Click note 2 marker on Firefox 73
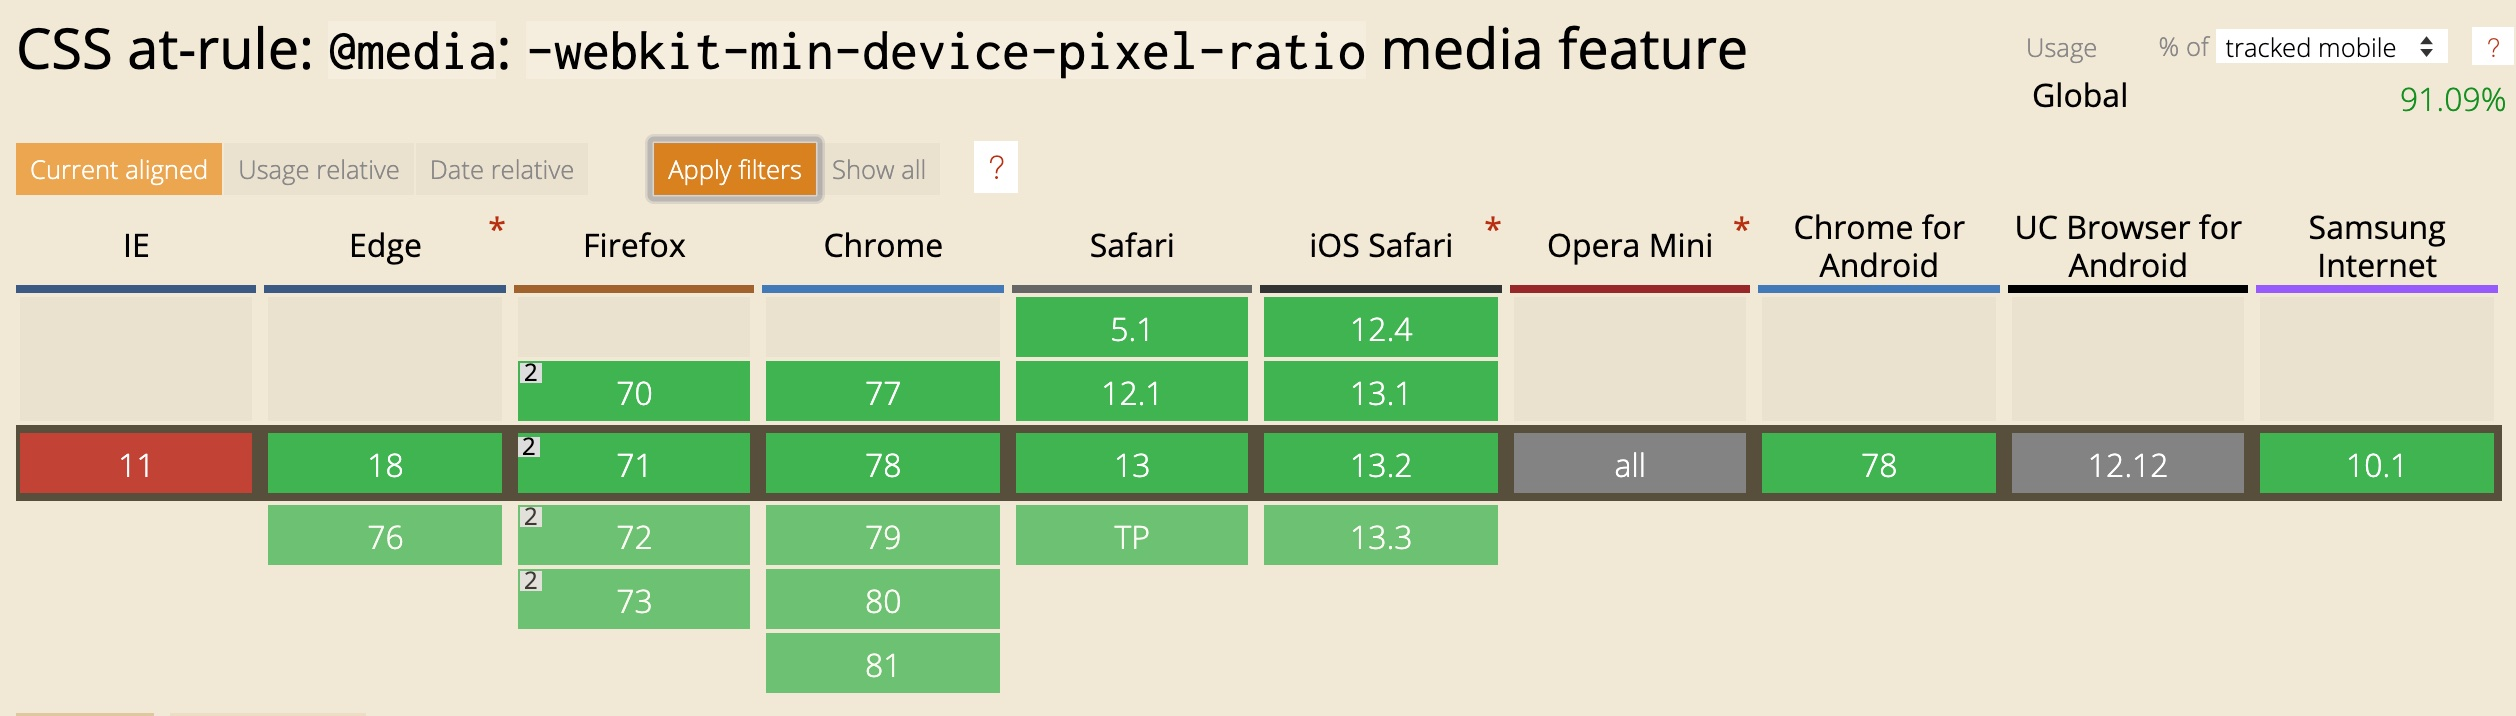Screen dimensions: 2516x716 (531, 581)
